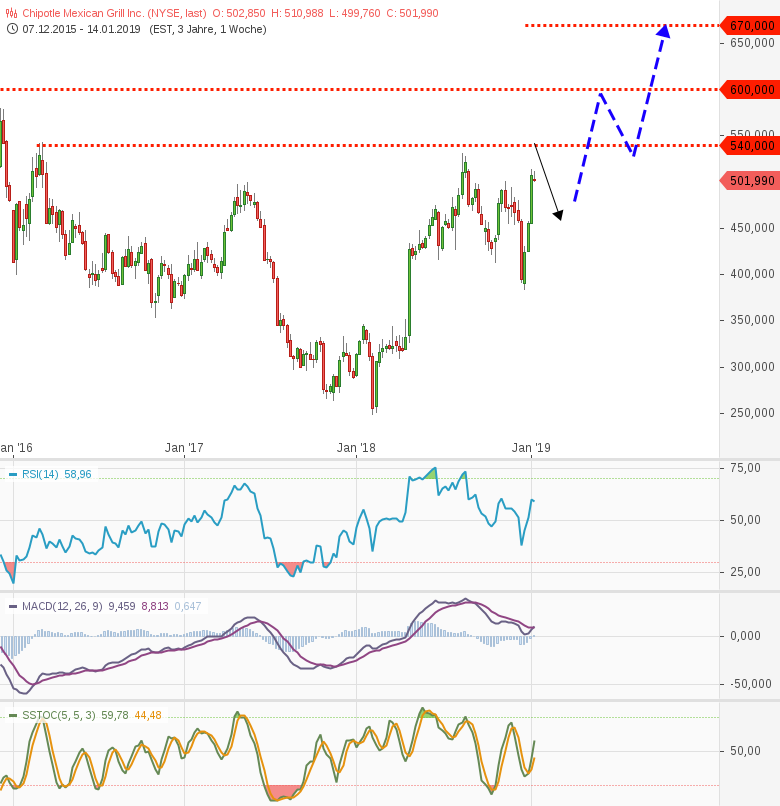Click the MACD -50,000 axis label
Viewport: 780px width, 806px height.
pos(751,684)
